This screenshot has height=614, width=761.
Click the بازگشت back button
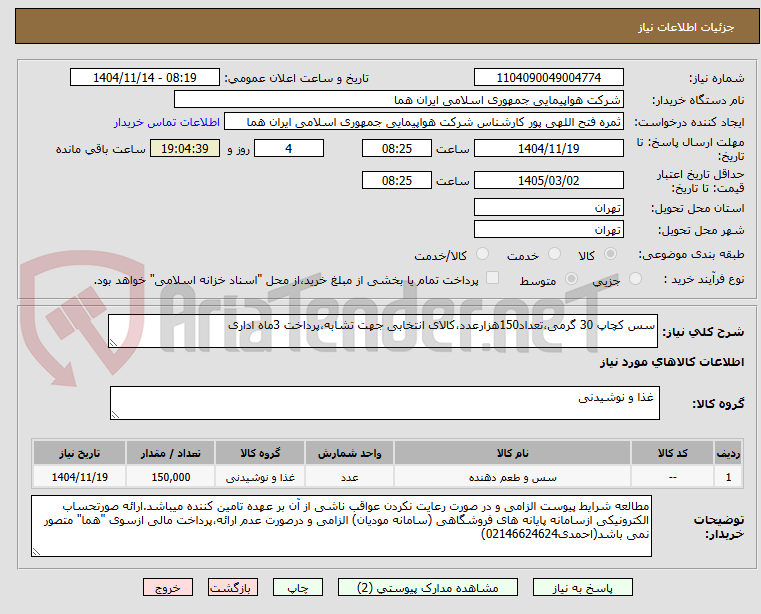(232, 588)
